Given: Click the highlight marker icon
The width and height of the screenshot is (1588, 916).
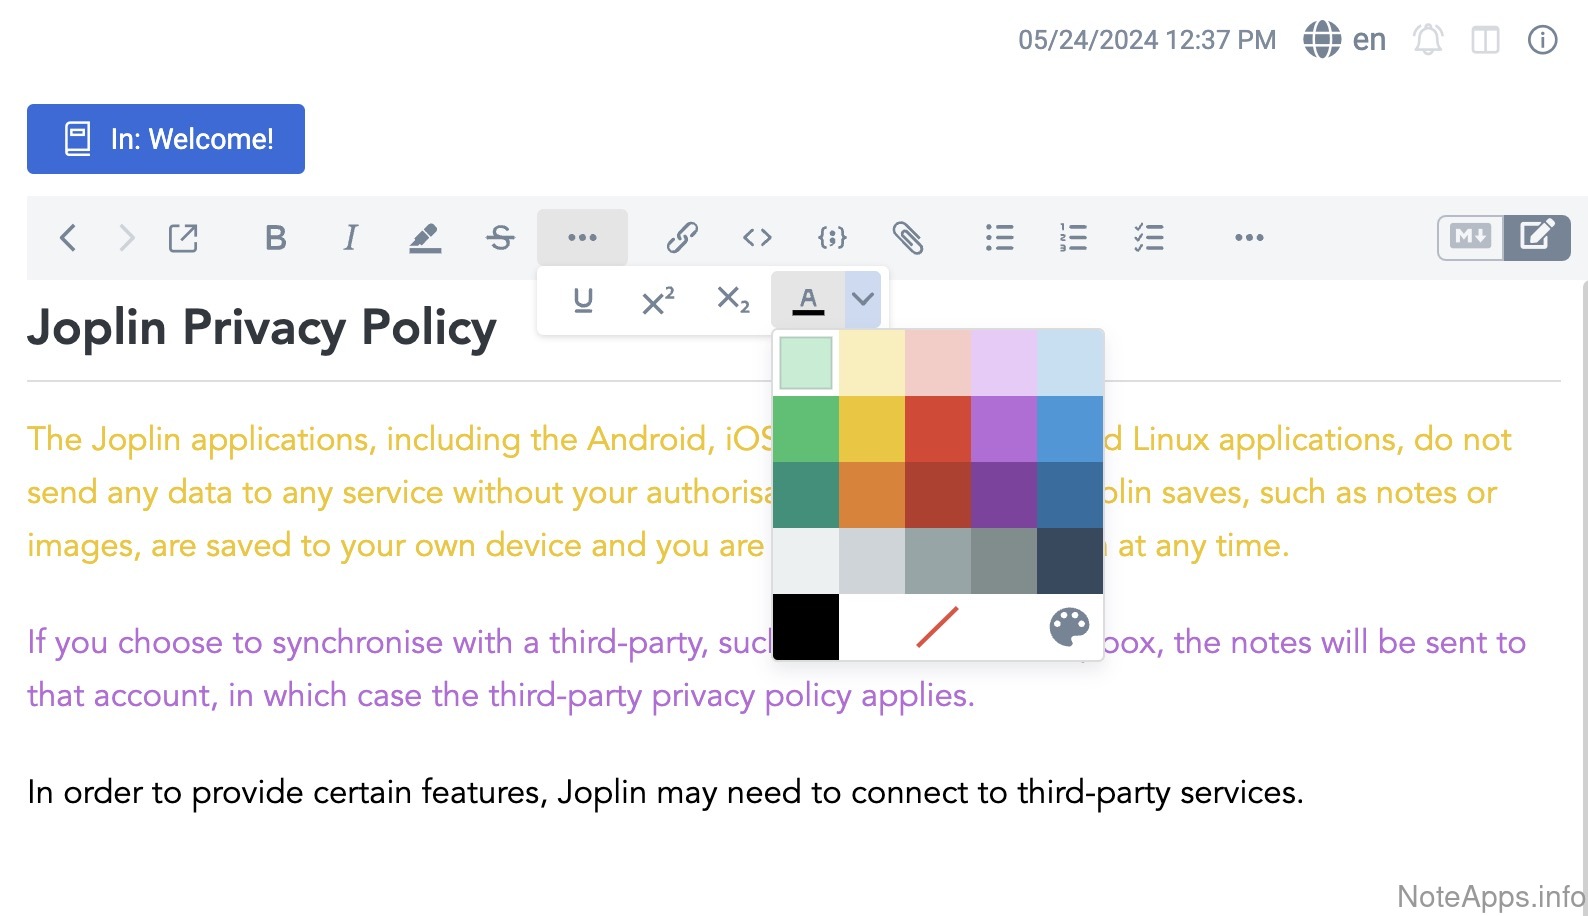Looking at the screenshot, I should (425, 238).
